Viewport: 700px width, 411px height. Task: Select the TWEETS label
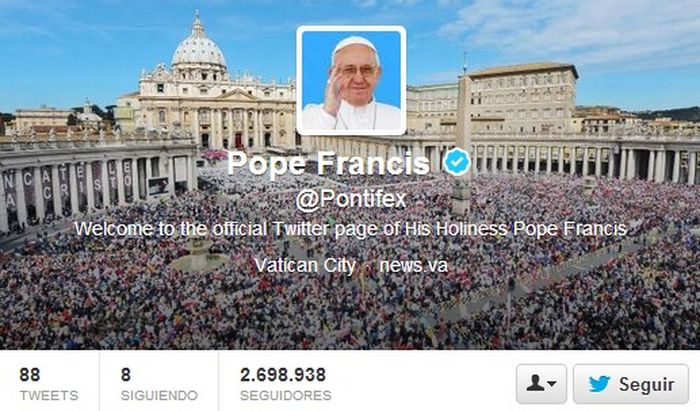[x=49, y=395]
